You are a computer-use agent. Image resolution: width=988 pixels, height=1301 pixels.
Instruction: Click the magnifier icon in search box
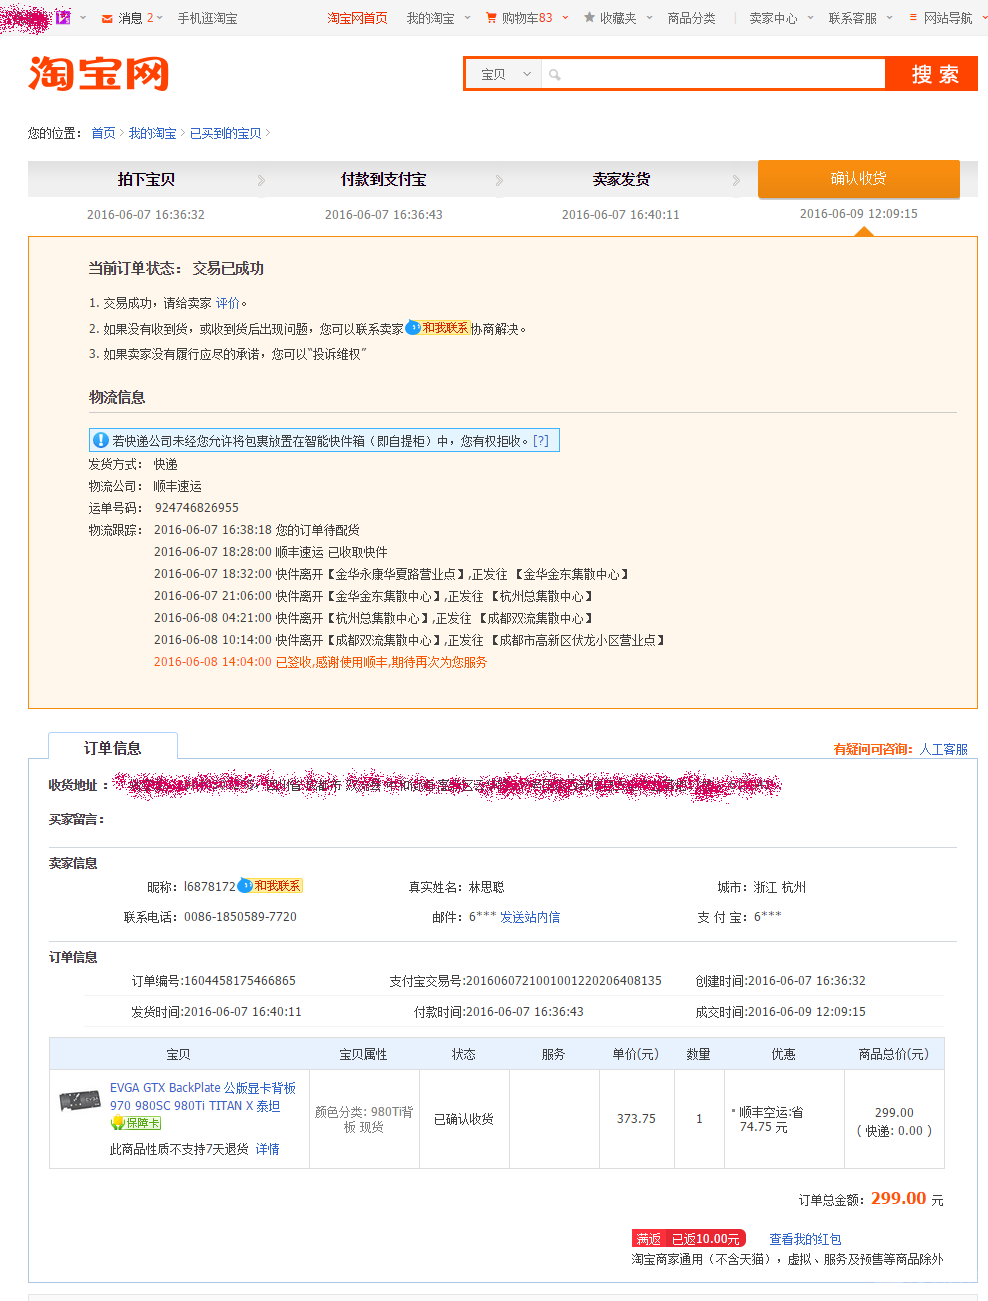pos(555,74)
